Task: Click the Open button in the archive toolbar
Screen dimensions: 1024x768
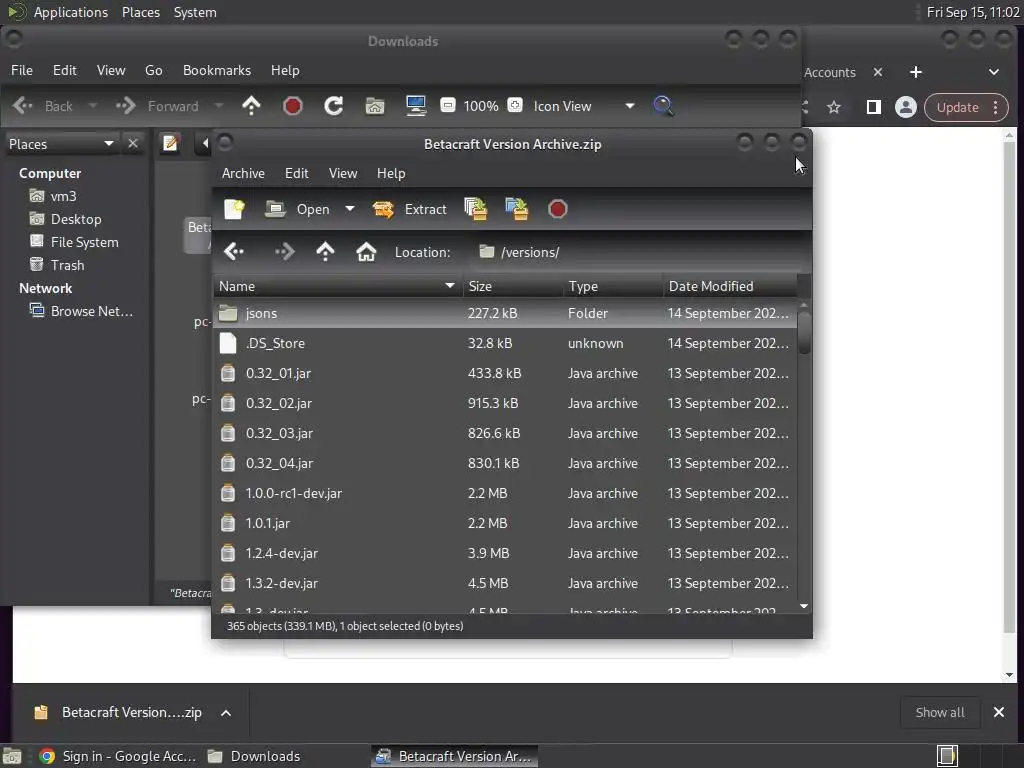Action: (x=298, y=209)
